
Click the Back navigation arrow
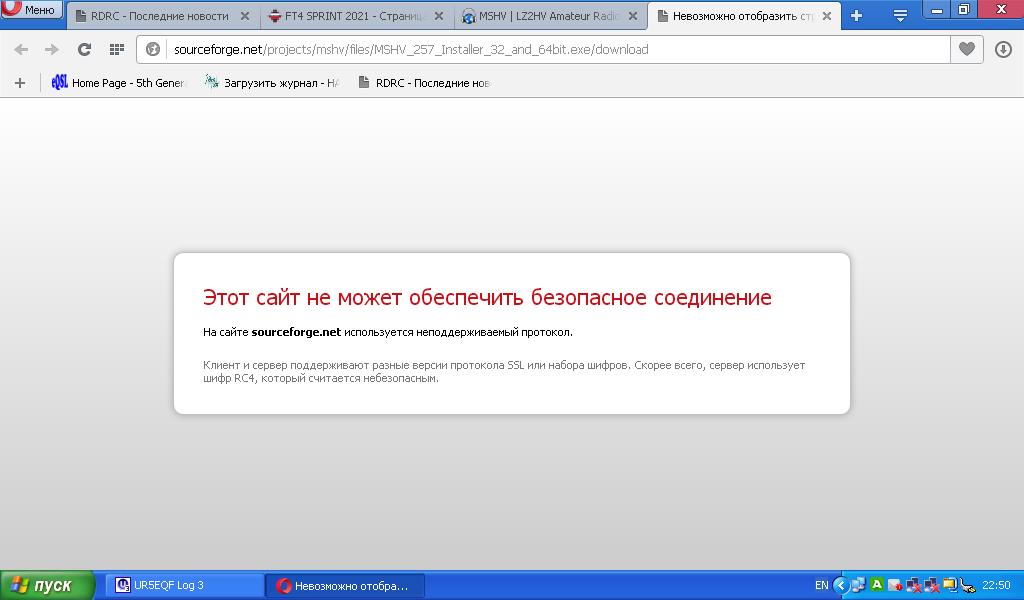[x=21, y=49]
